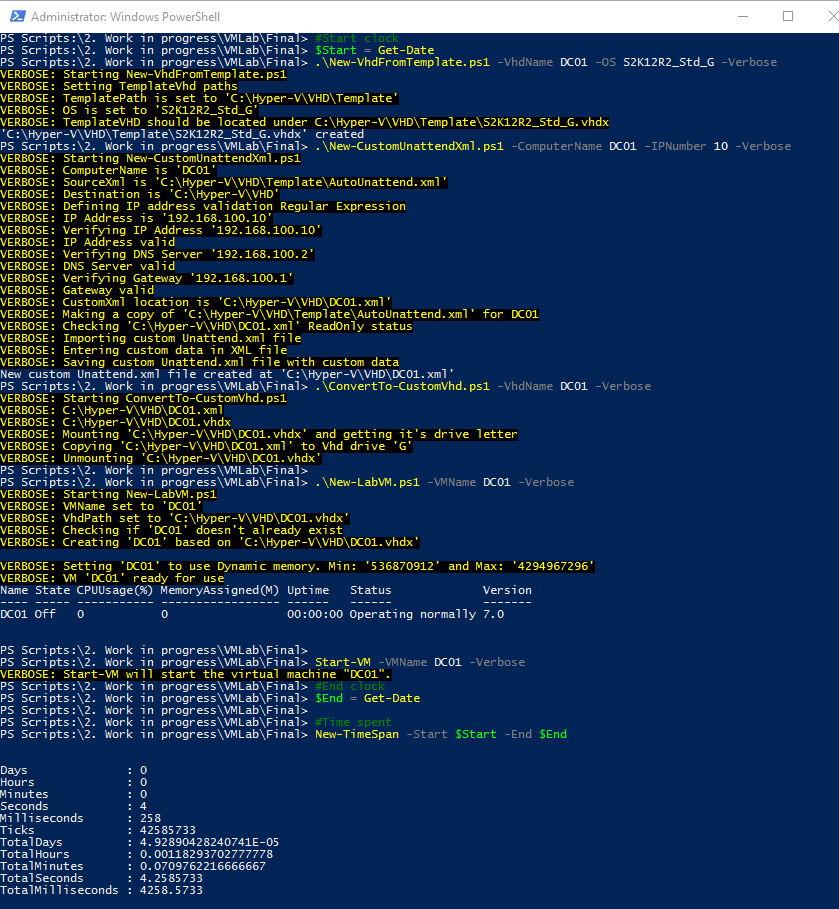Image resolution: width=839 pixels, height=909 pixels.
Task: Click 'Copying ... to Vhd drive 'G'' line
Action: pos(206,446)
